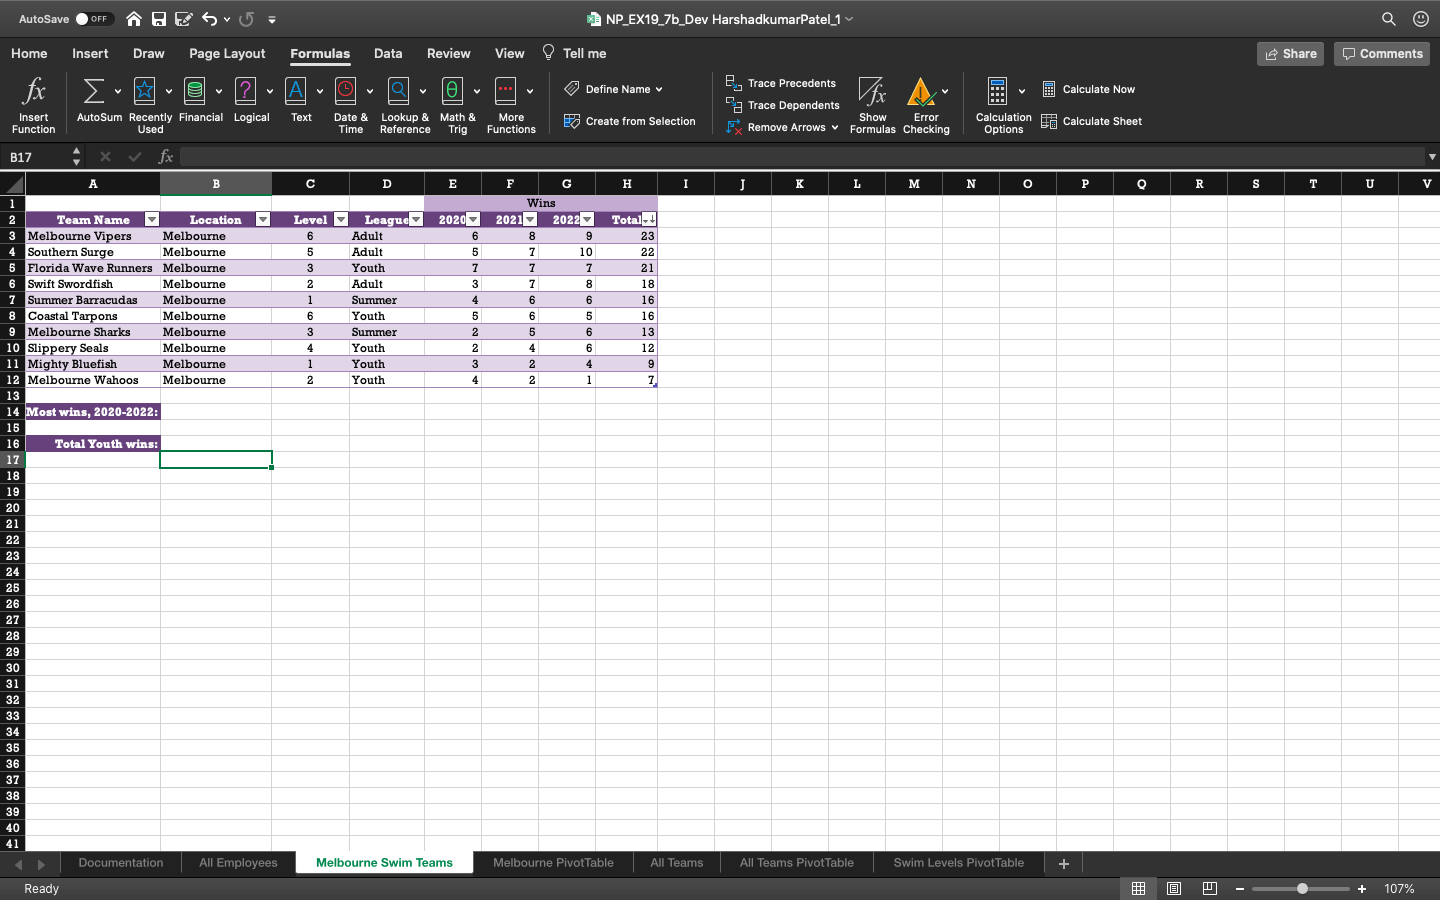This screenshot has height=900, width=1440.
Task: Open Financial functions icon
Action: pos(195,92)
